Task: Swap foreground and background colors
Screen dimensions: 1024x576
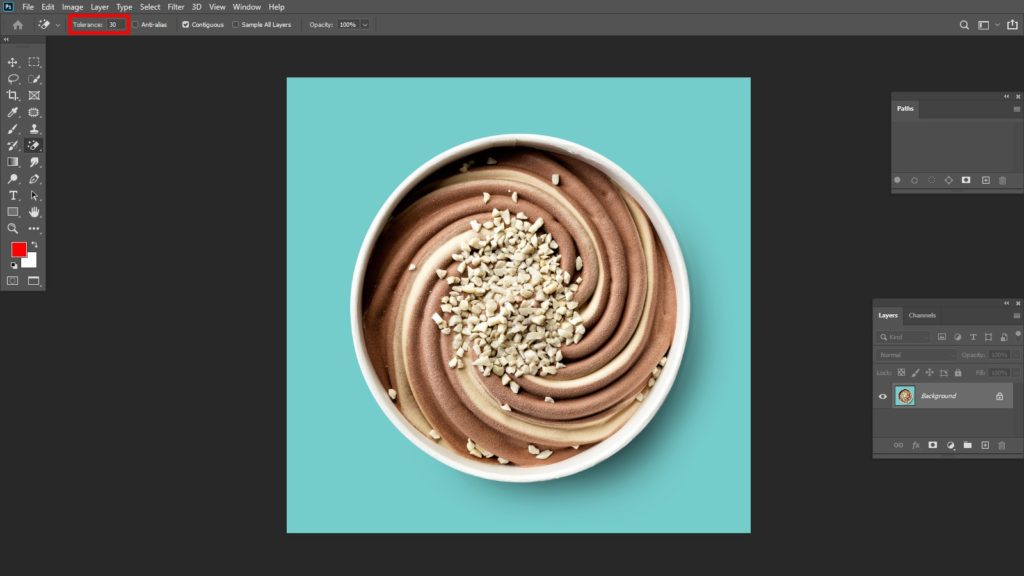Action: click(35, 245)
